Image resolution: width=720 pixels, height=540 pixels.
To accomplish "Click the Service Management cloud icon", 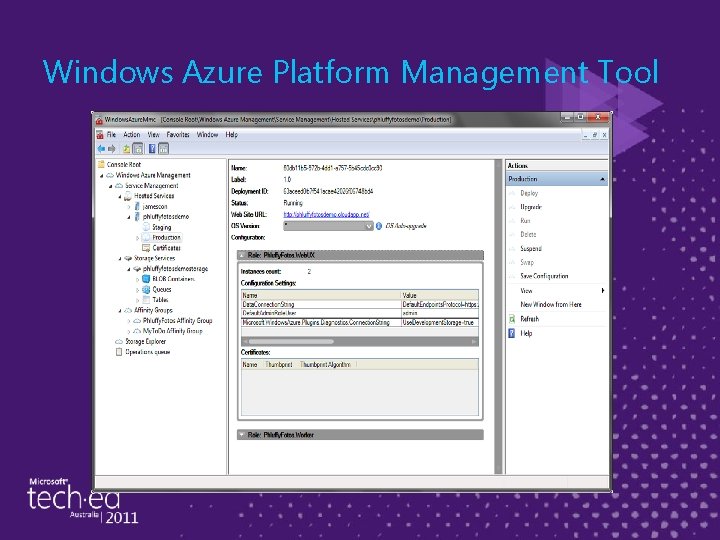I will click(x=119, y=186).
